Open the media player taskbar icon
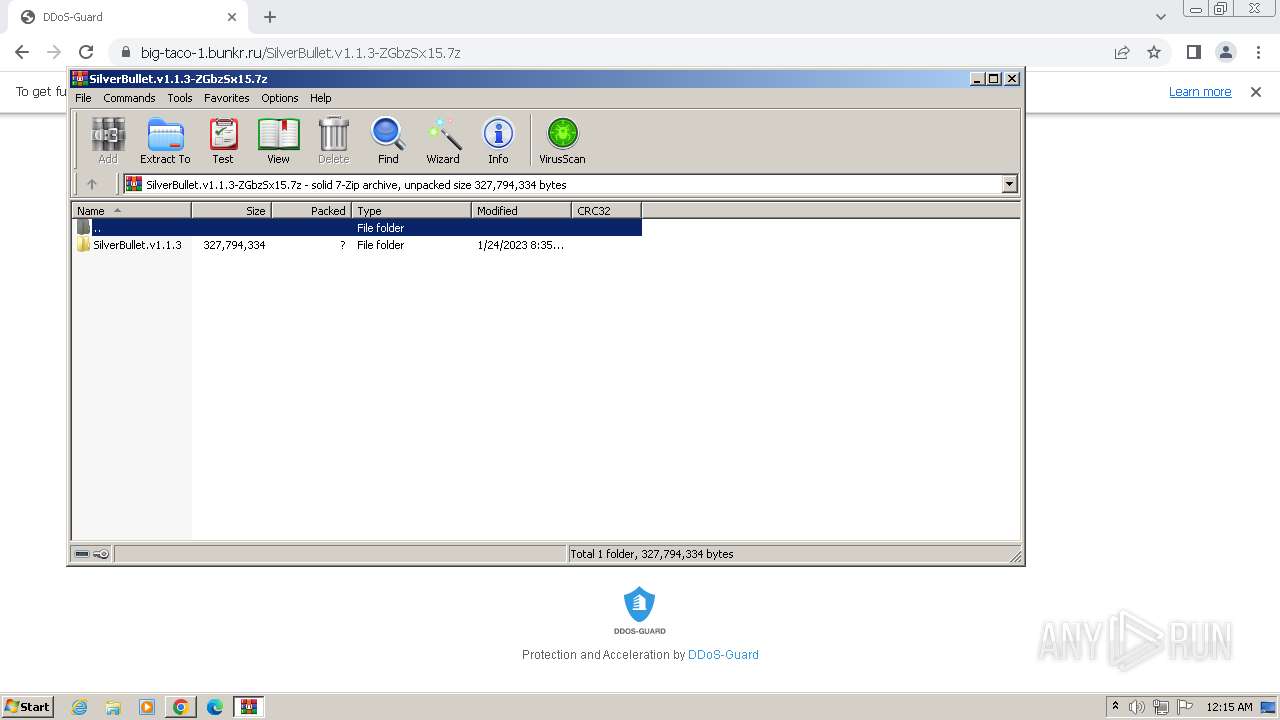This screenshot has height=720, width=1280. (147, 707)
